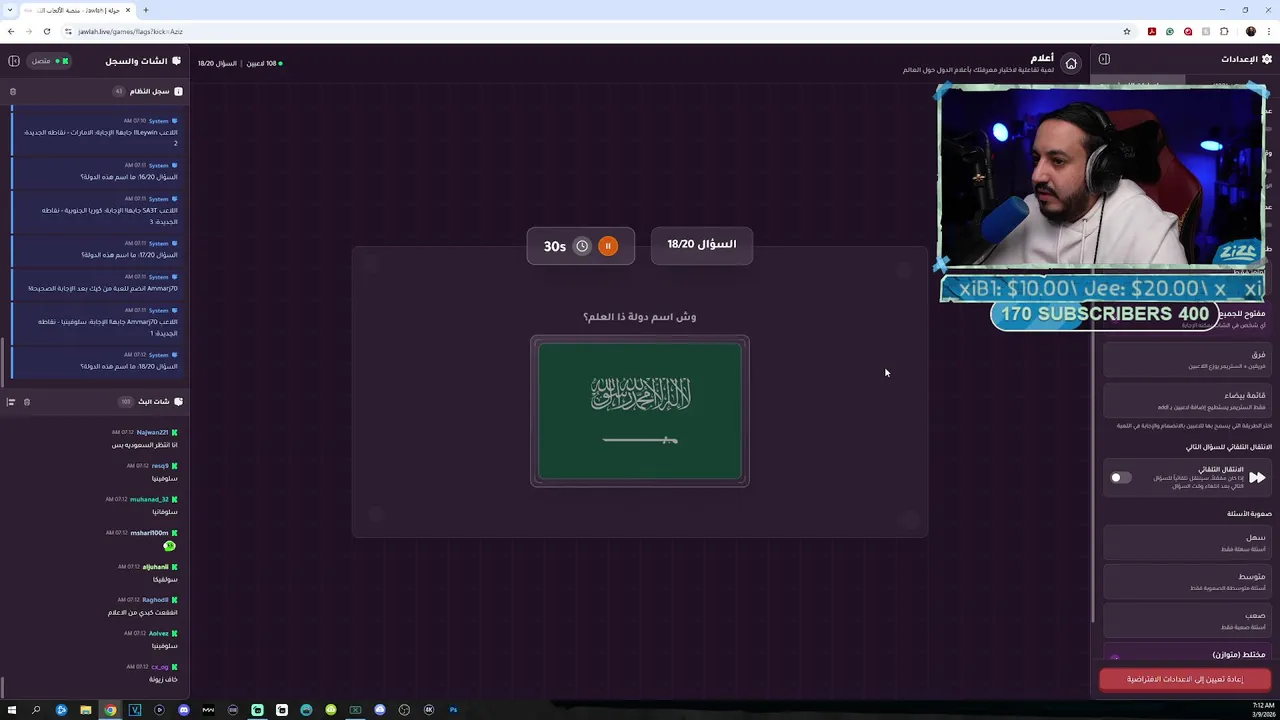Click the متصل connected status badge

(48, 61)
